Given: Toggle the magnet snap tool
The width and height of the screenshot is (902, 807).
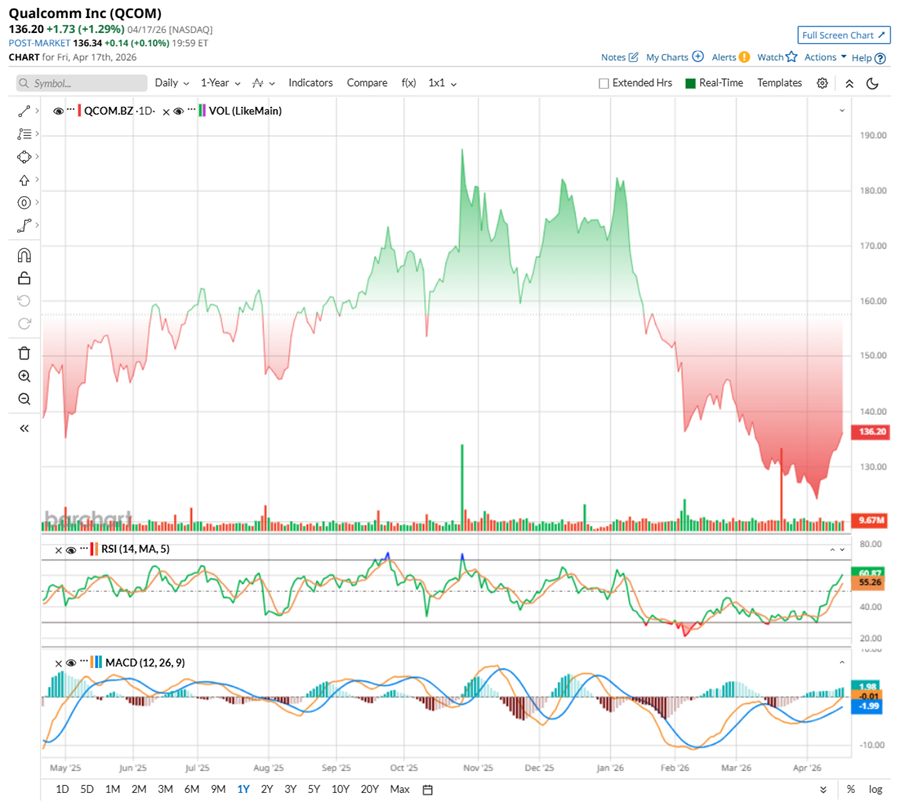Looking at the screenshot, I should pyautogui.click(x=24, y=255).
